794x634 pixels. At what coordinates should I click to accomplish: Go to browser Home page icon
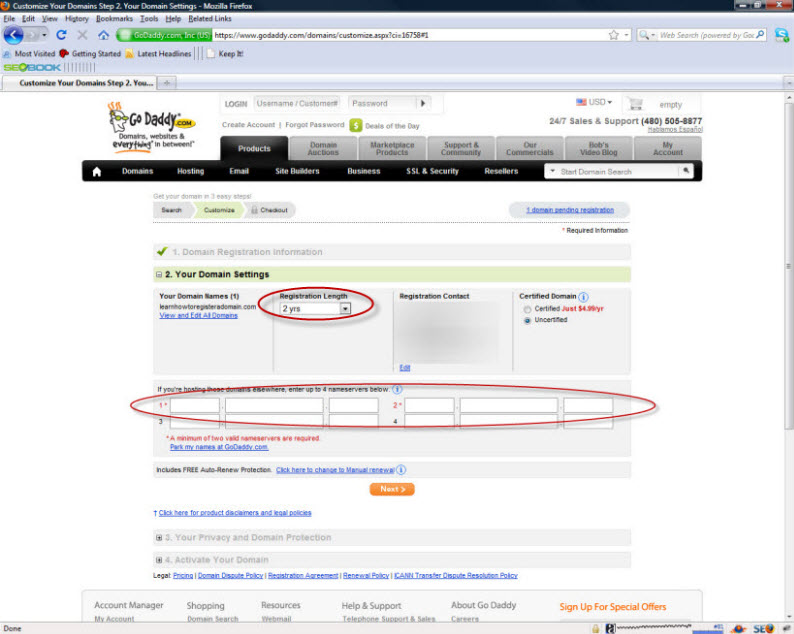(103, 35)
